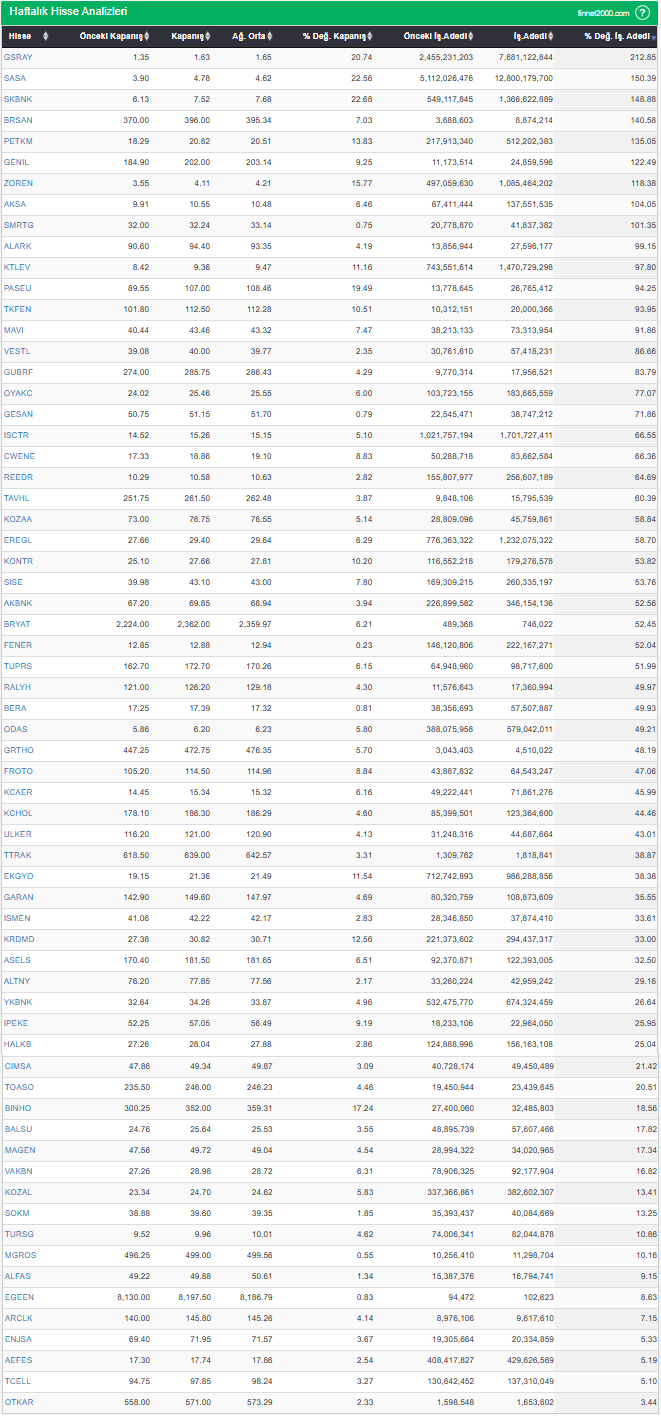This screenshot has height=1416, width=661.
Task: Sort table by Hisse column arrows
Action: [46, 37]
